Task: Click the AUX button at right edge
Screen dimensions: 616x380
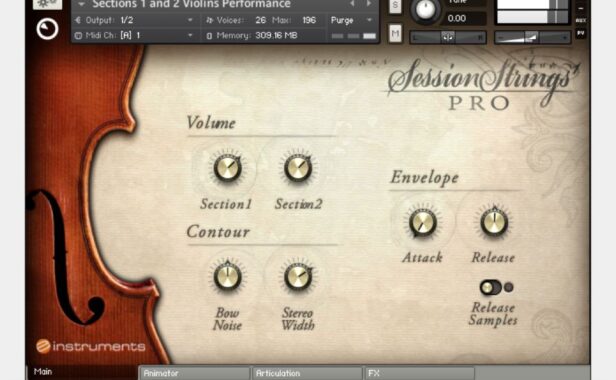Action: [x=581, y=20]
